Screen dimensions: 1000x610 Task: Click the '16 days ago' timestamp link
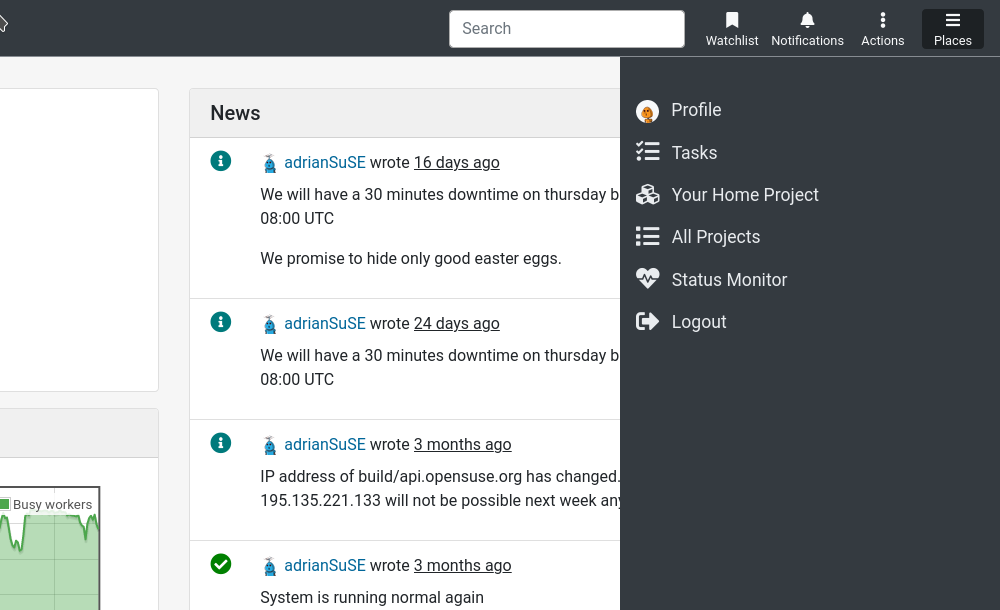[x=456, y=162]
